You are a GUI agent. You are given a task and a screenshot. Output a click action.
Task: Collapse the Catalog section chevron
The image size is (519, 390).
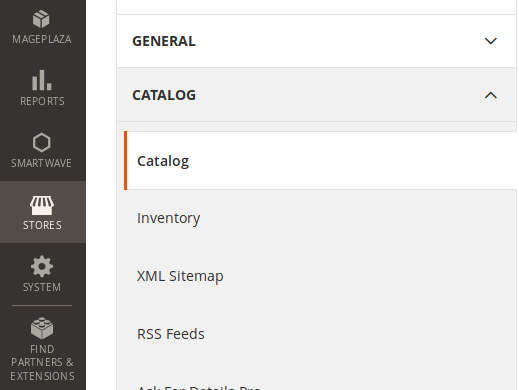(x=491, y=95)
